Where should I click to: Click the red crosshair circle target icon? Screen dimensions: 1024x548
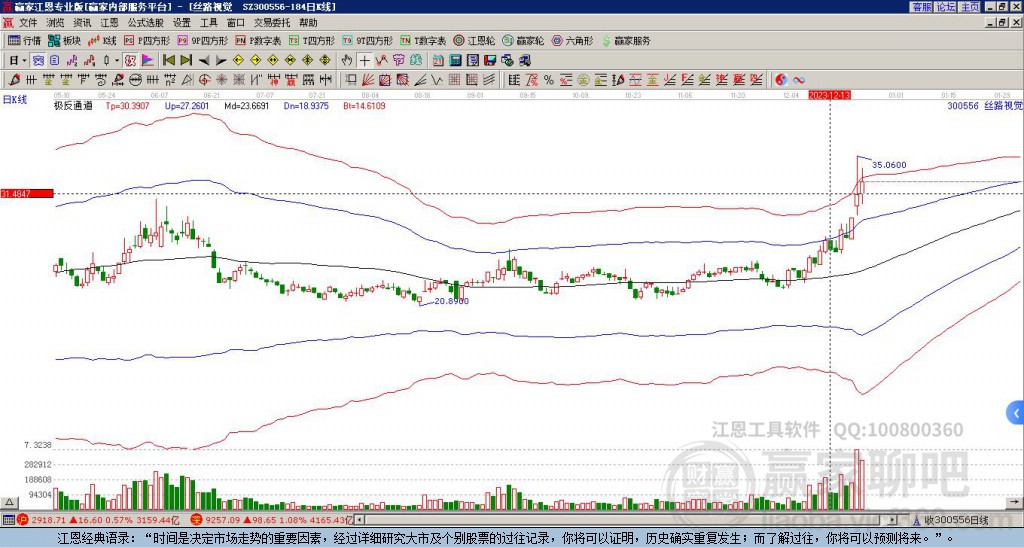coord(204,80)
